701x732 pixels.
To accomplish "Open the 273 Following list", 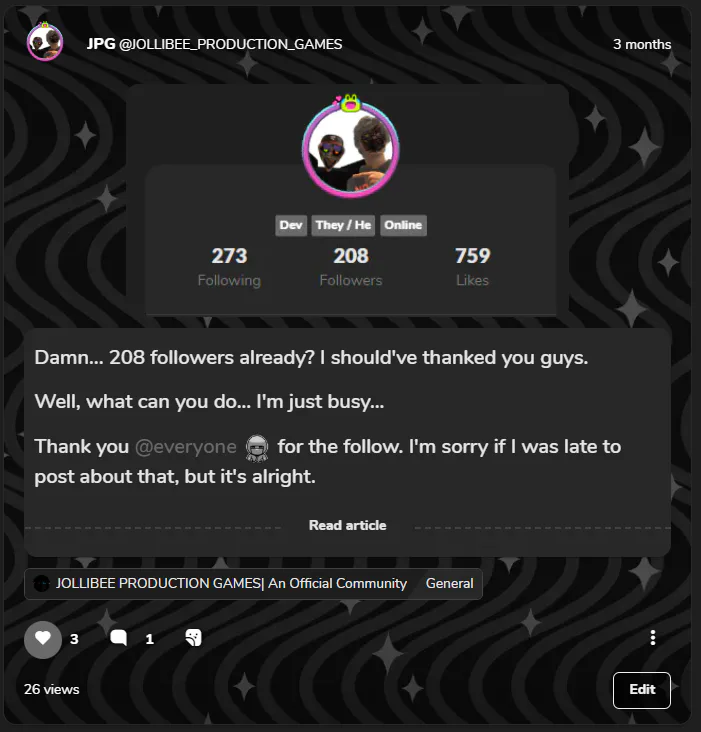I will click(x=229, y=267).
